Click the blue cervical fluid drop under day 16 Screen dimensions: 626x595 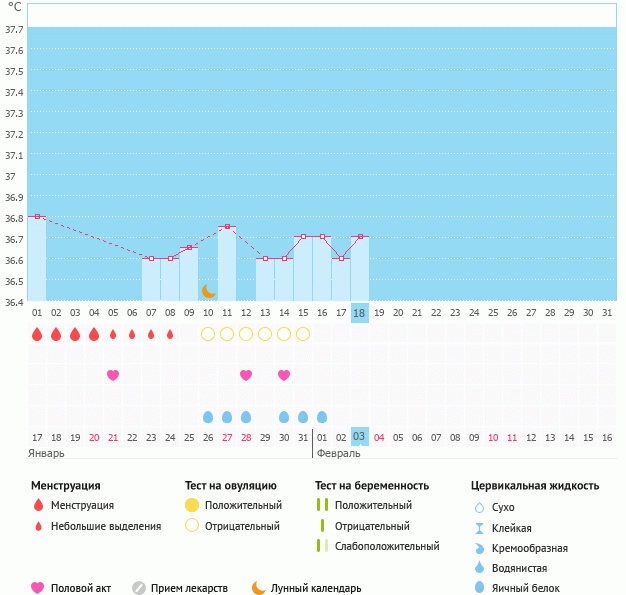click(x=322, y=417)
